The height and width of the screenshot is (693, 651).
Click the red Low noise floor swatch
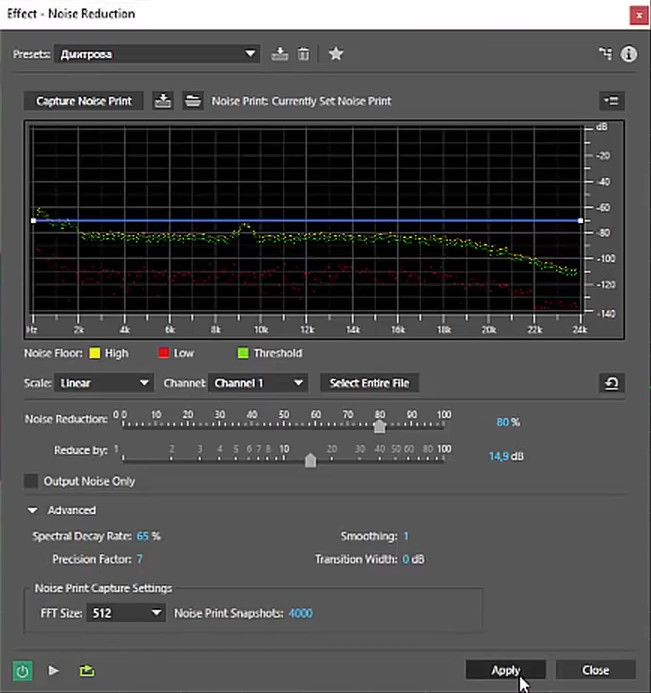click(164, 353)
